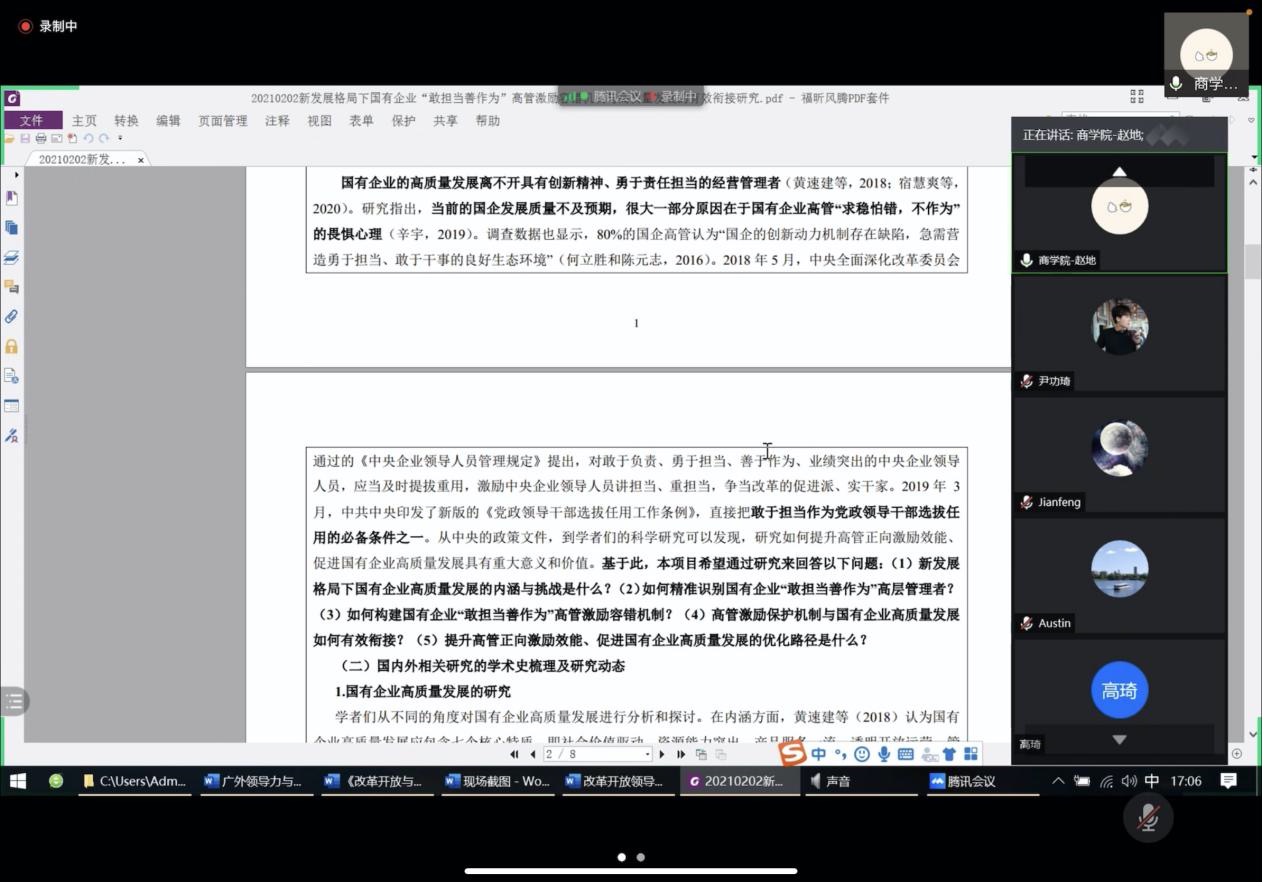
Task: Open the page number dropdown
Action: pos(648,755)
